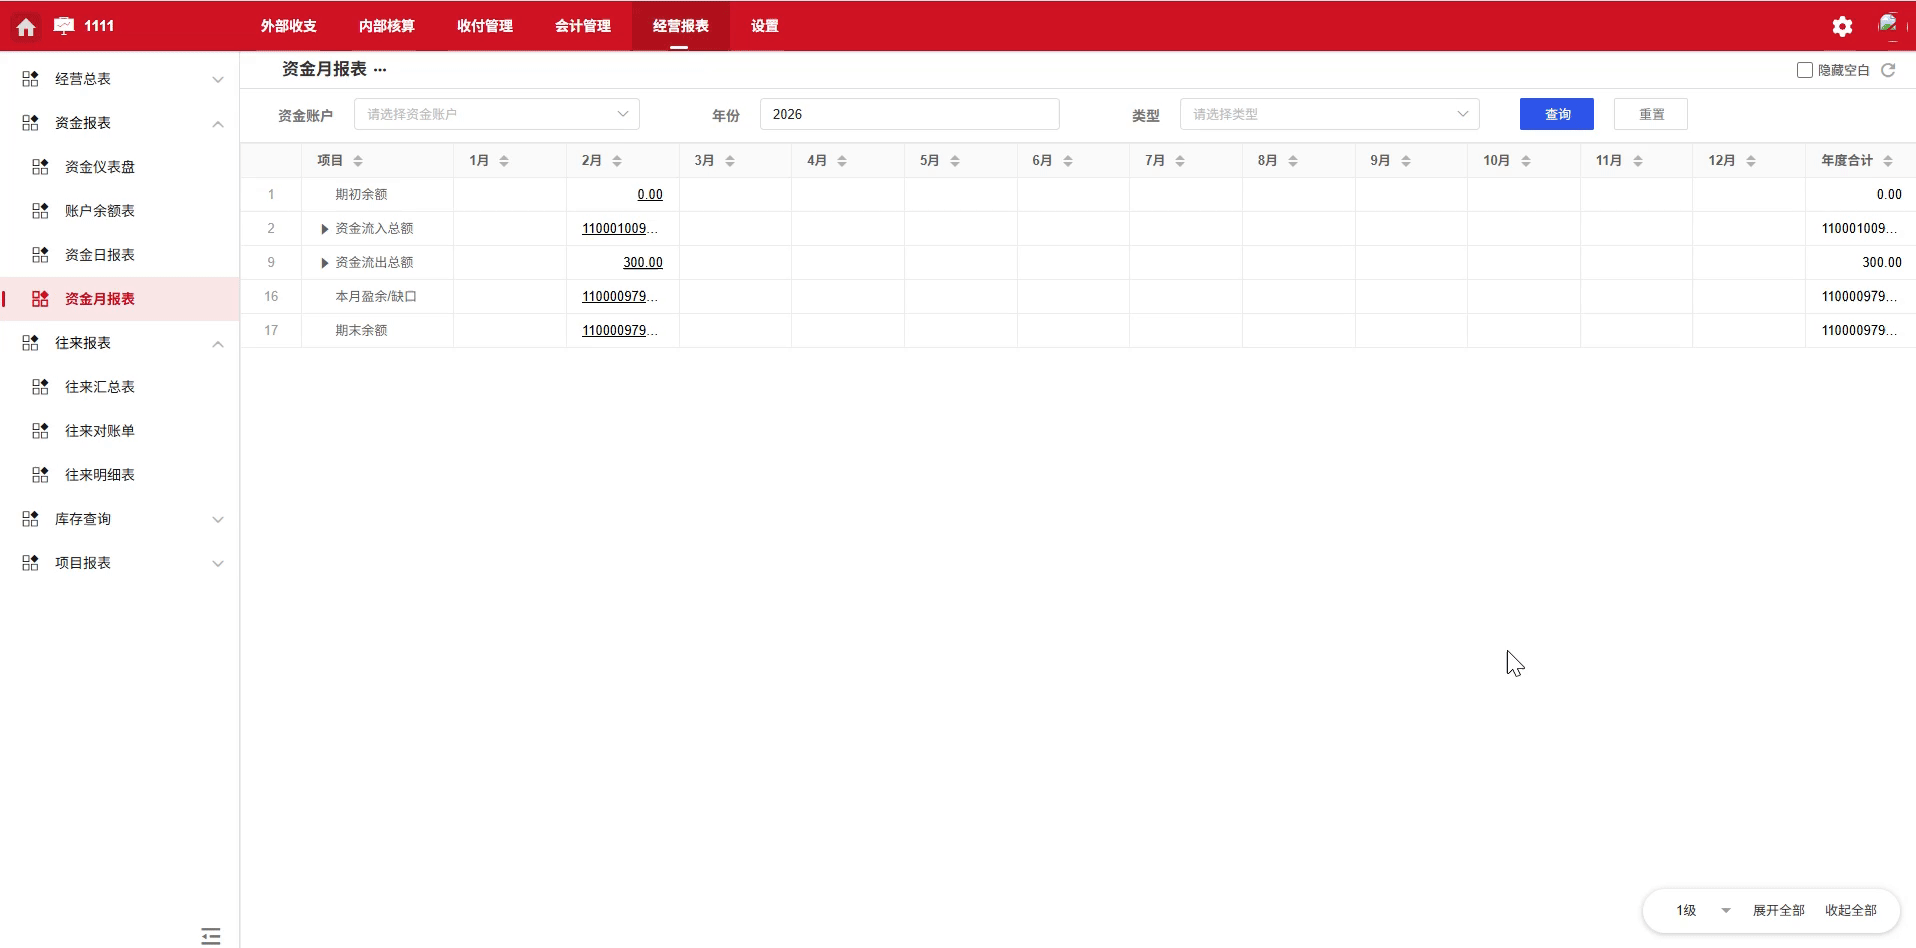Screen dimensions: 1916x948
Task: Click 展开全部 to expand all rows
Action: tap(1778, 911)
